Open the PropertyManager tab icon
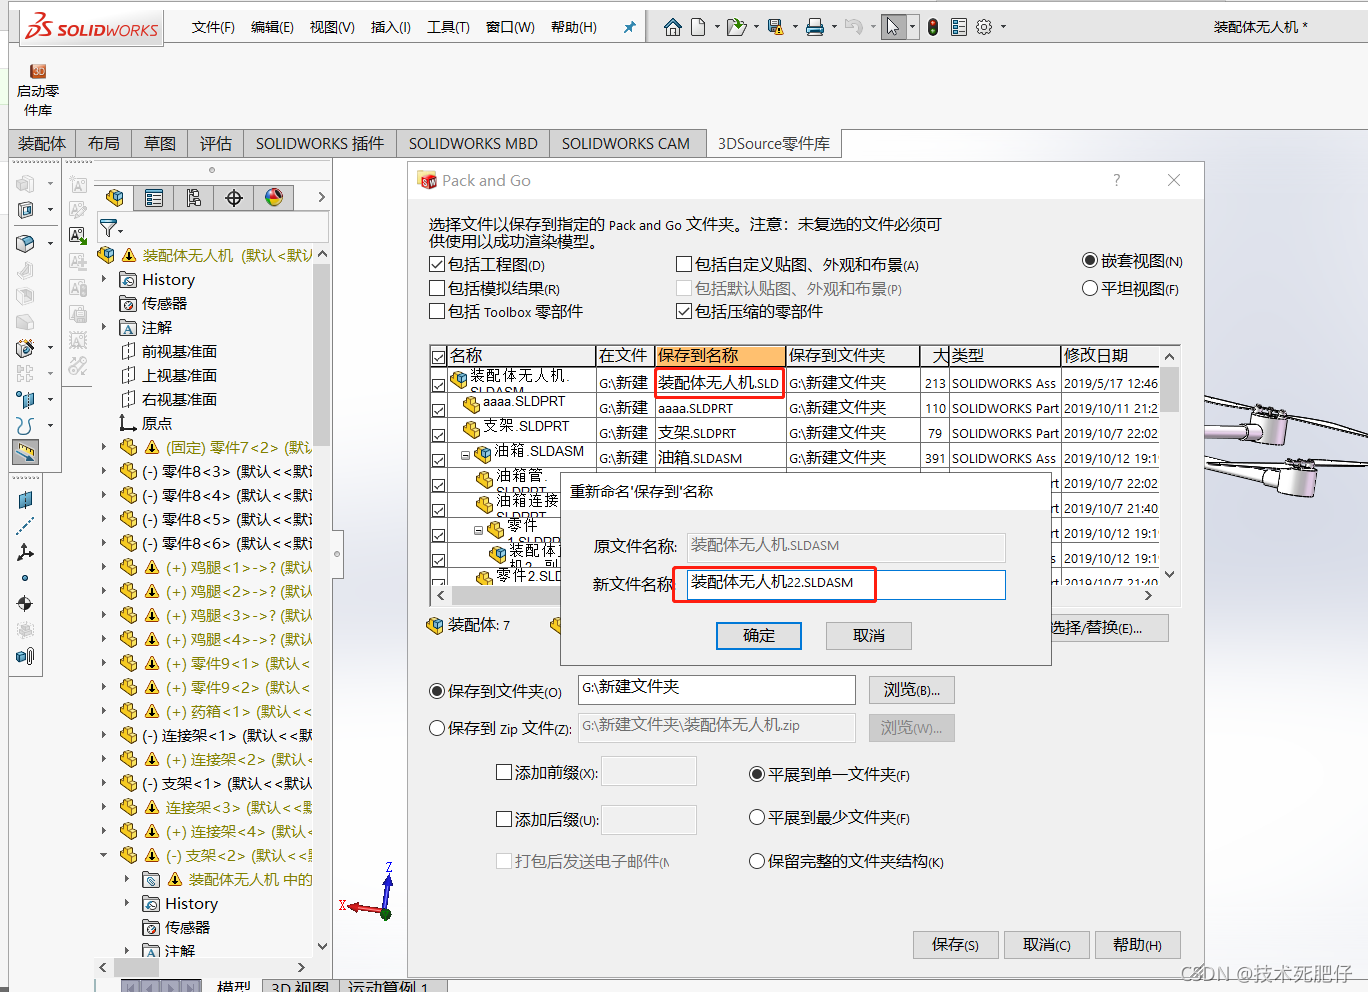Screen dimensions: 1368x992 coord(154,198)
